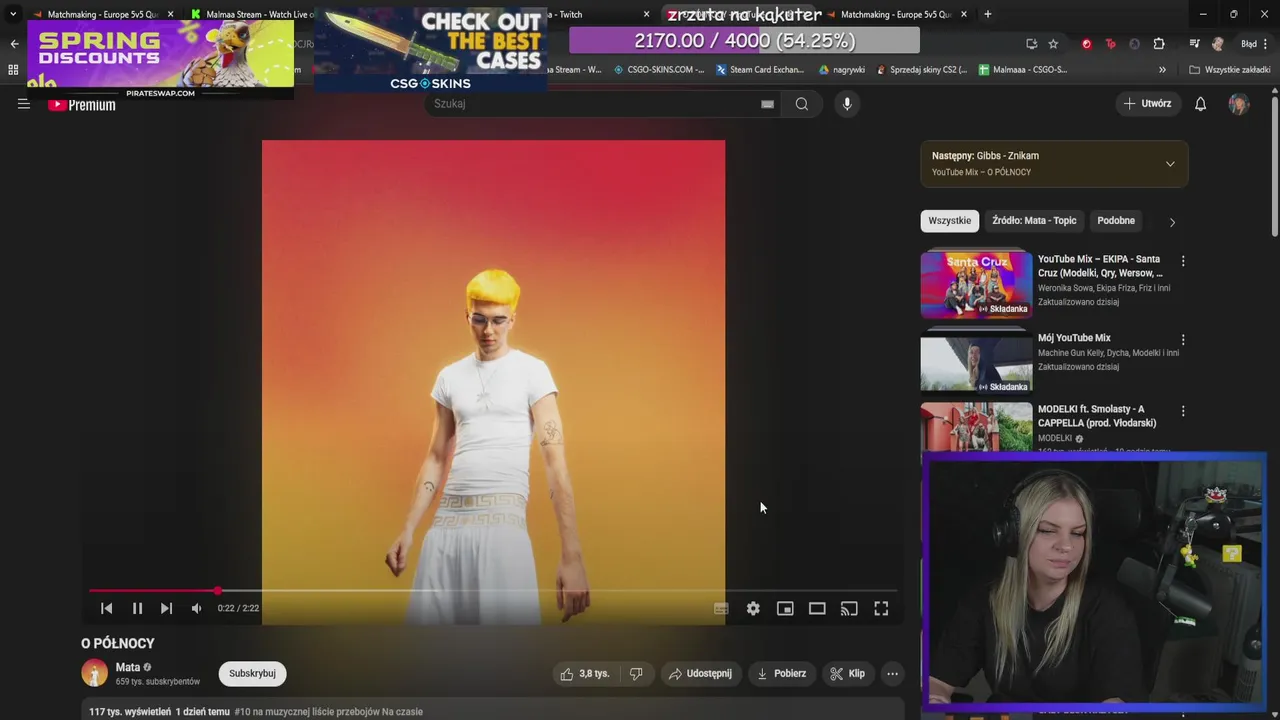The image size is (1280, 720).
Task: Toggle theater mode in player
Action: click(817, 608)
